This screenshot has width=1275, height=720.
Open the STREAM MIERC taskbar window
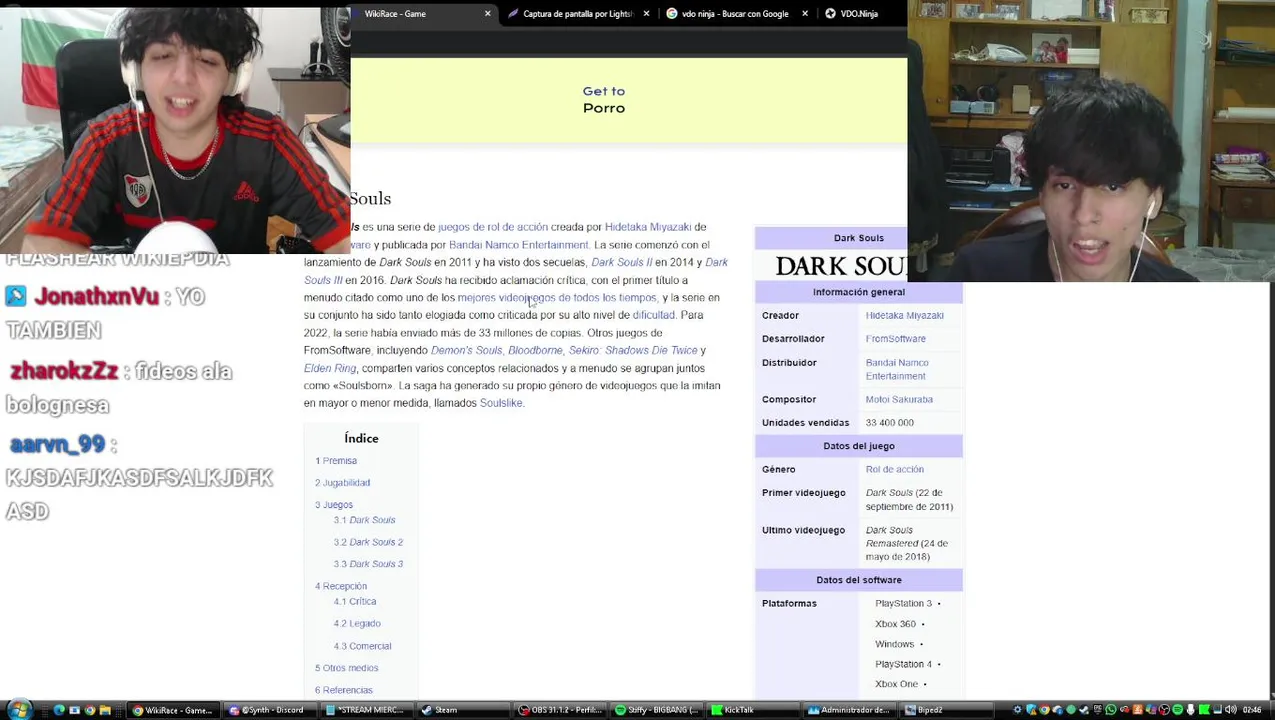tap(365, 711)
